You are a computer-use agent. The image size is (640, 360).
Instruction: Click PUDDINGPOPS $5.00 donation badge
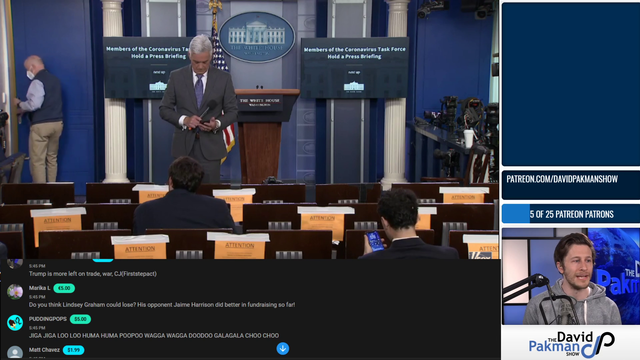(x=80, y=319)
